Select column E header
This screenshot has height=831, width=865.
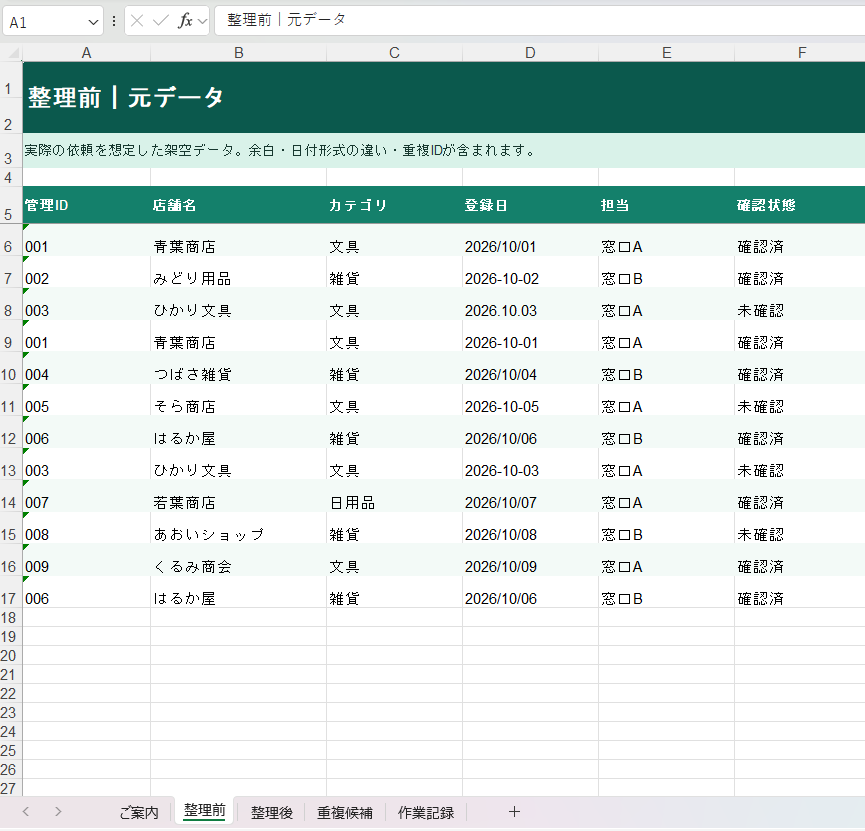click(666, 53)
